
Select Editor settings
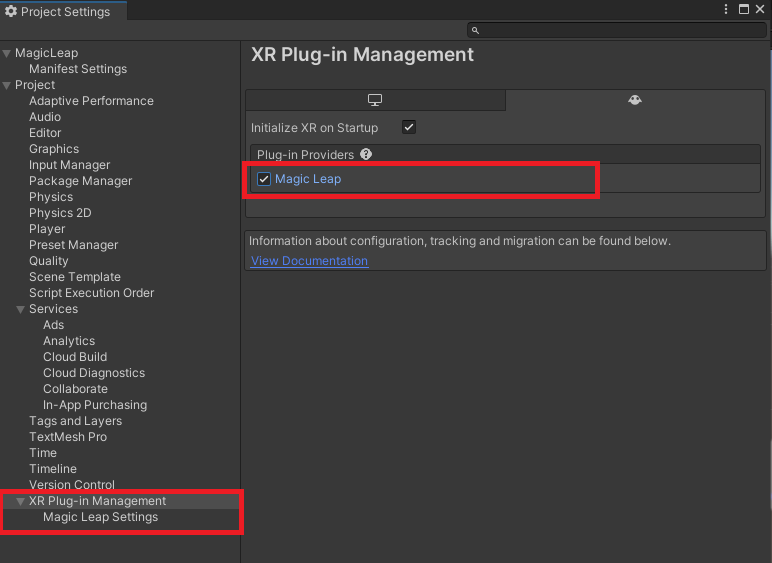tap(45, 133)
